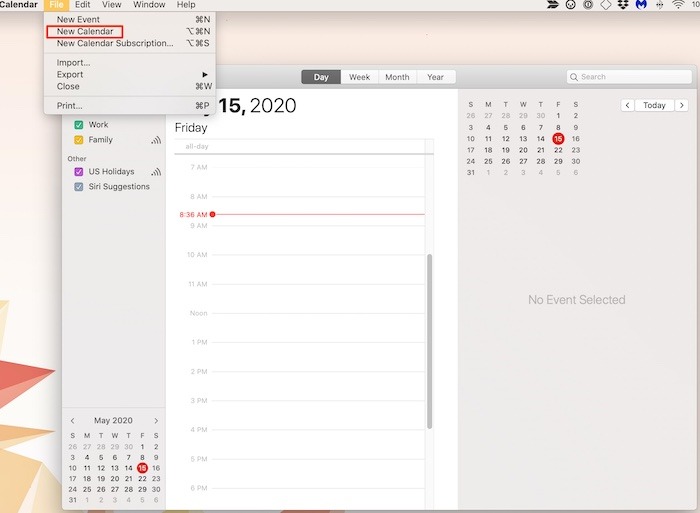Click the Search field

[629, 77]
